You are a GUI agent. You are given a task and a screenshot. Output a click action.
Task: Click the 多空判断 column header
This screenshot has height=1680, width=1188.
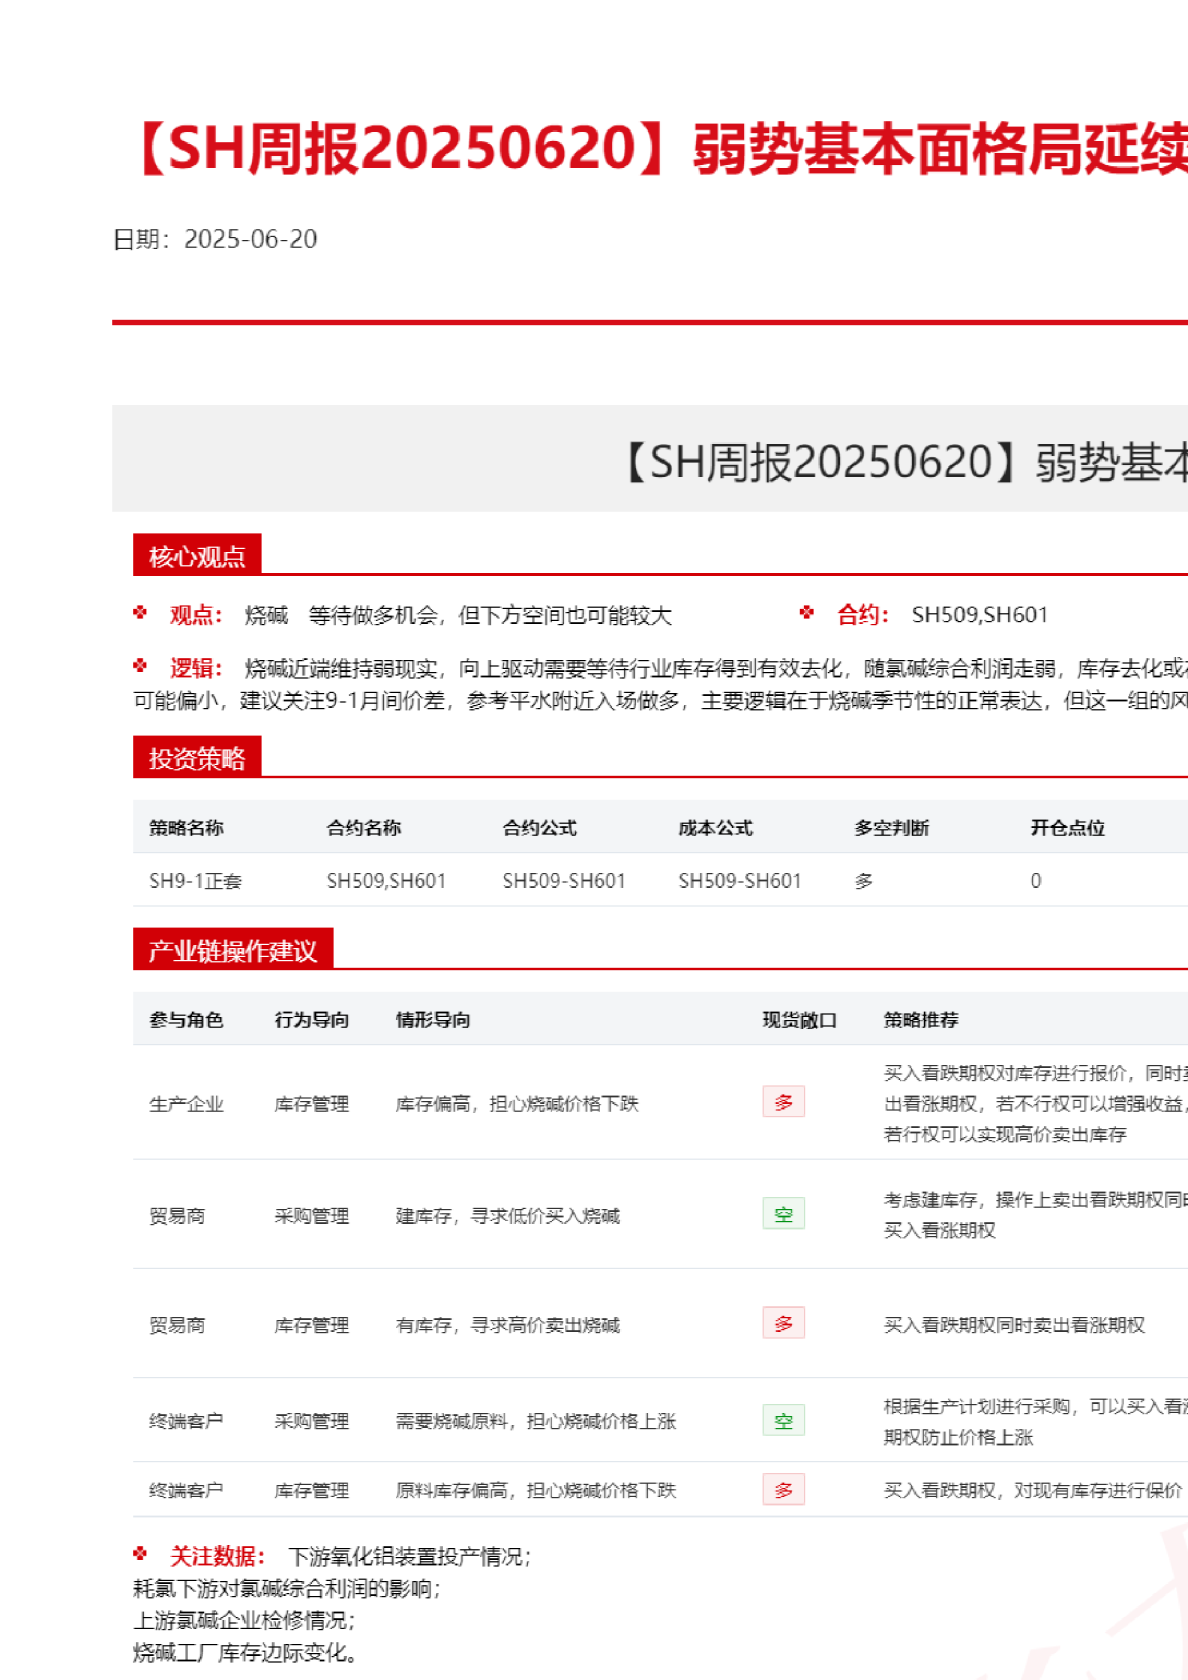[891, 828]
